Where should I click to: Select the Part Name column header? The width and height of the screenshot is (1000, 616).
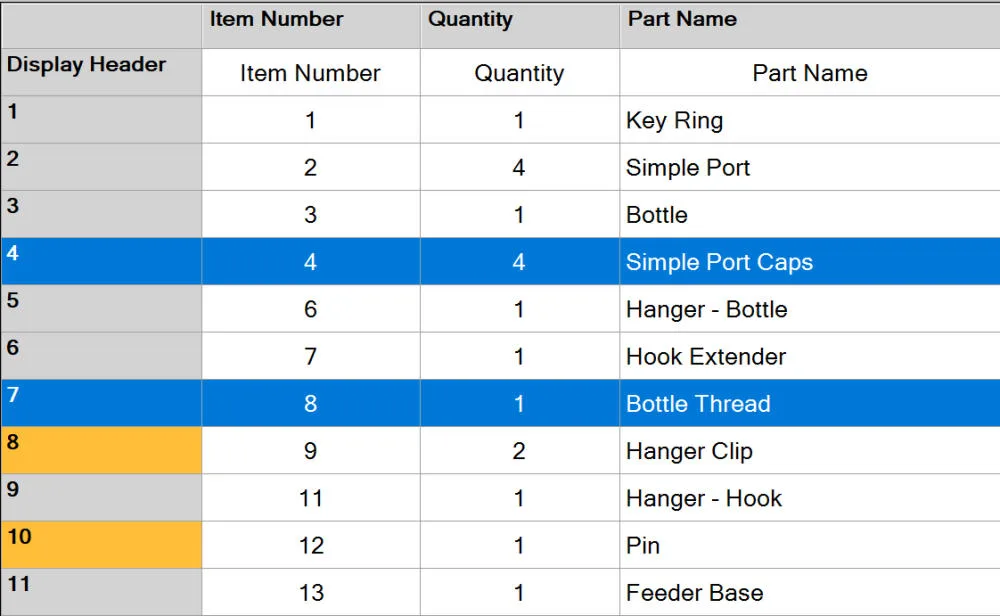[810, 25]
